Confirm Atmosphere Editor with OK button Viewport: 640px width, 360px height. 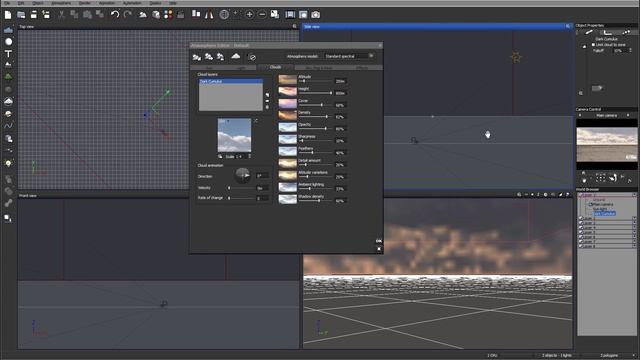pyautogui.click(x=378, y=241)
